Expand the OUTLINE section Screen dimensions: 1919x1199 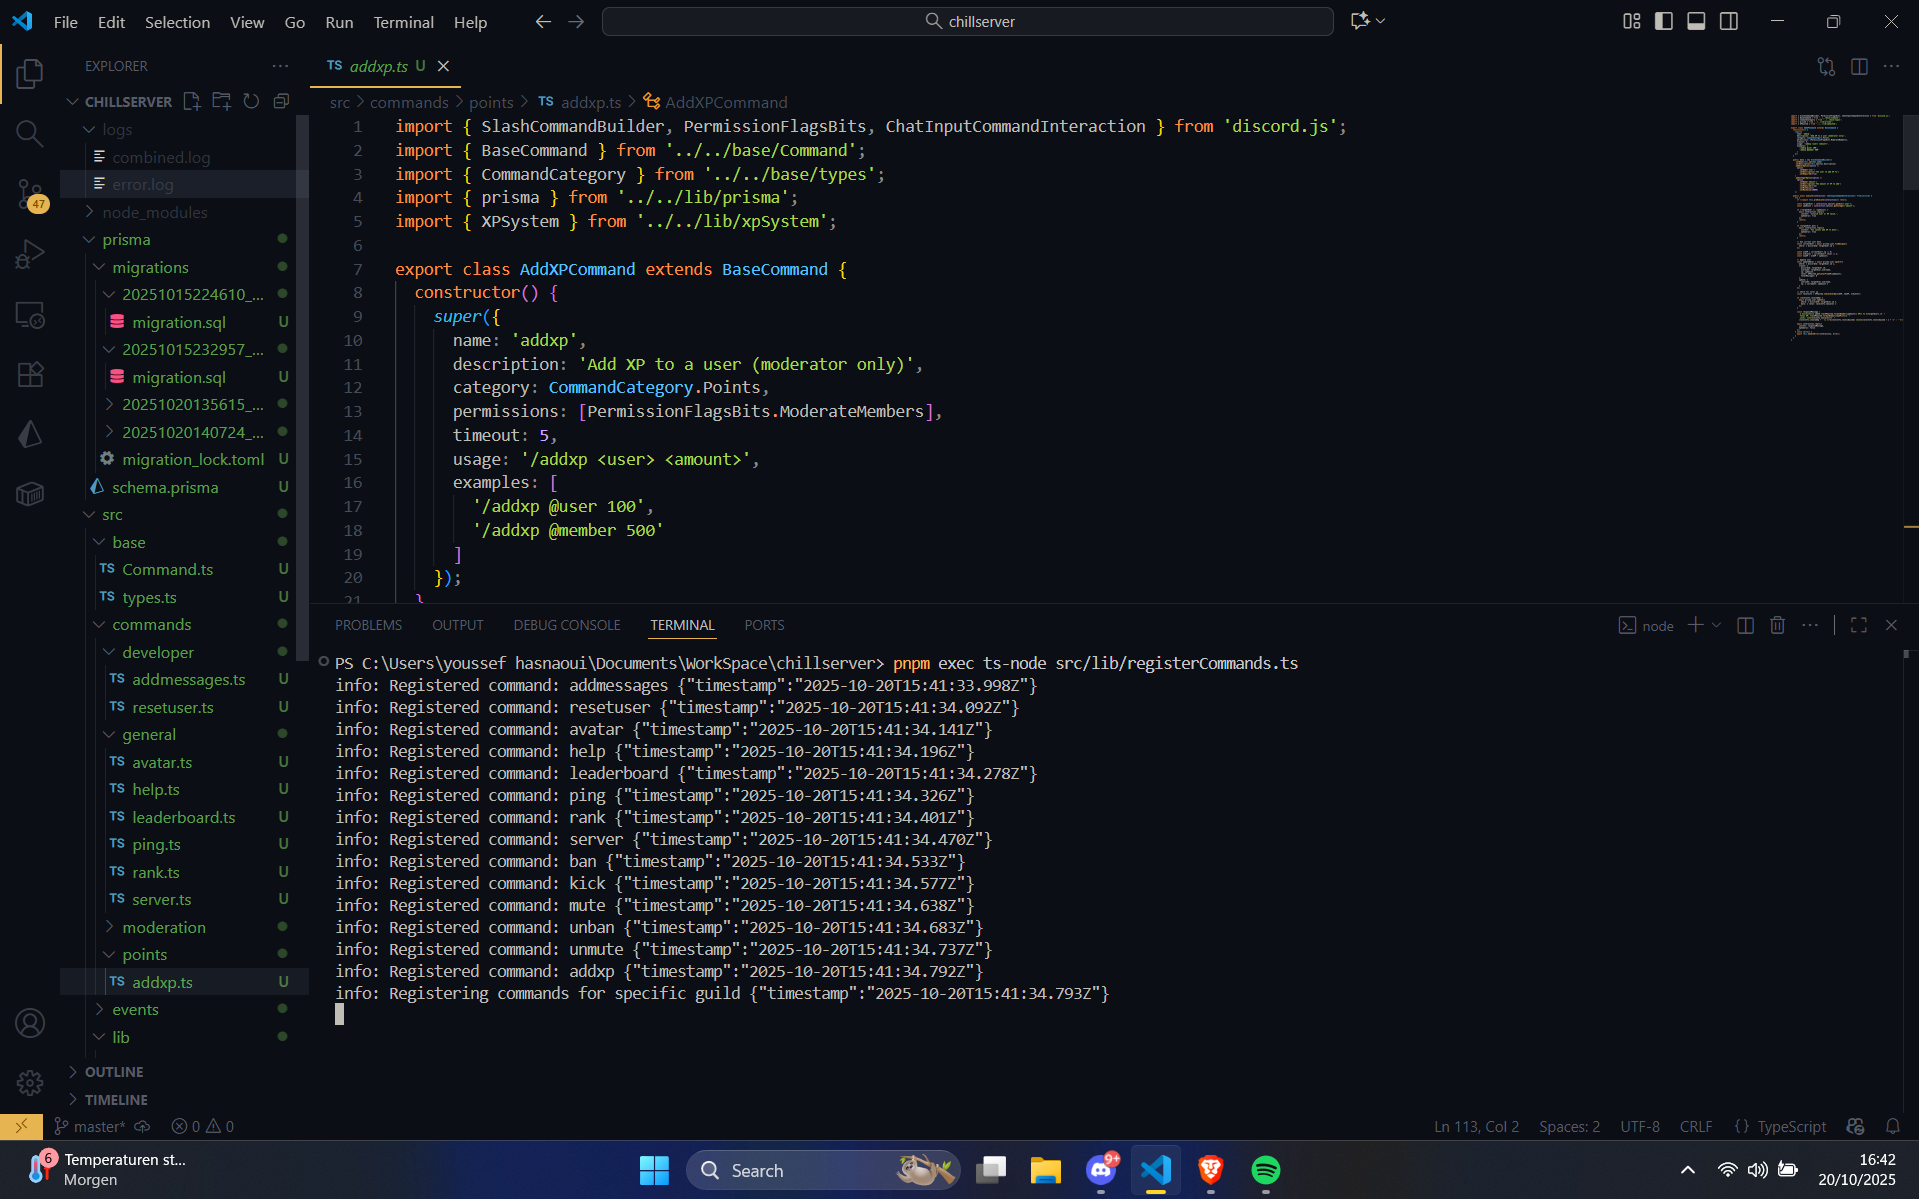click(x=114, y=1071)
